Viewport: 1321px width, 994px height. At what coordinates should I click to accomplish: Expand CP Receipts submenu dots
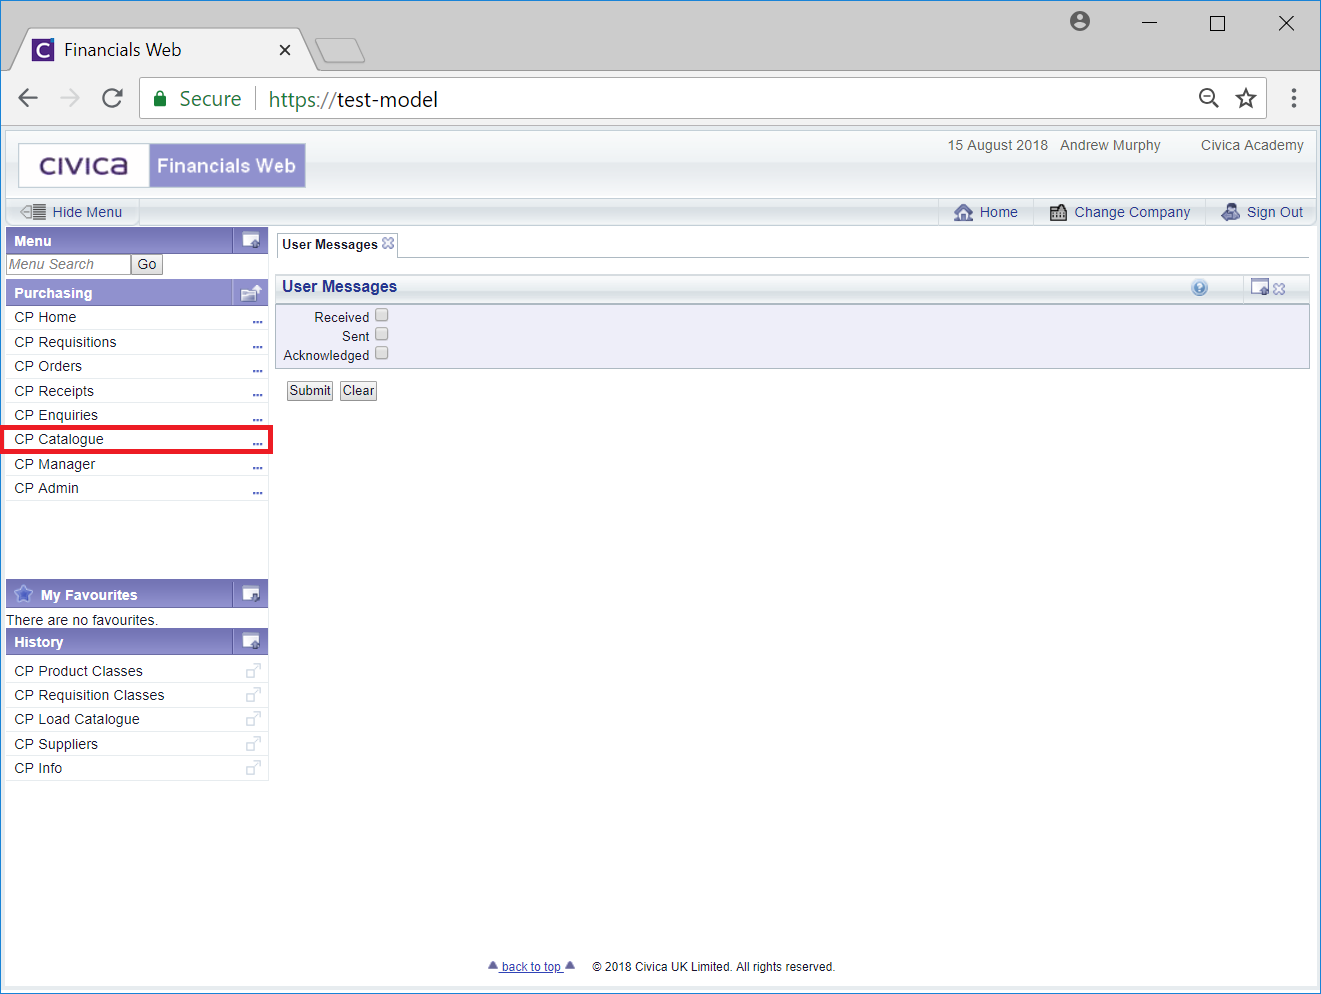tap(258, 396)
